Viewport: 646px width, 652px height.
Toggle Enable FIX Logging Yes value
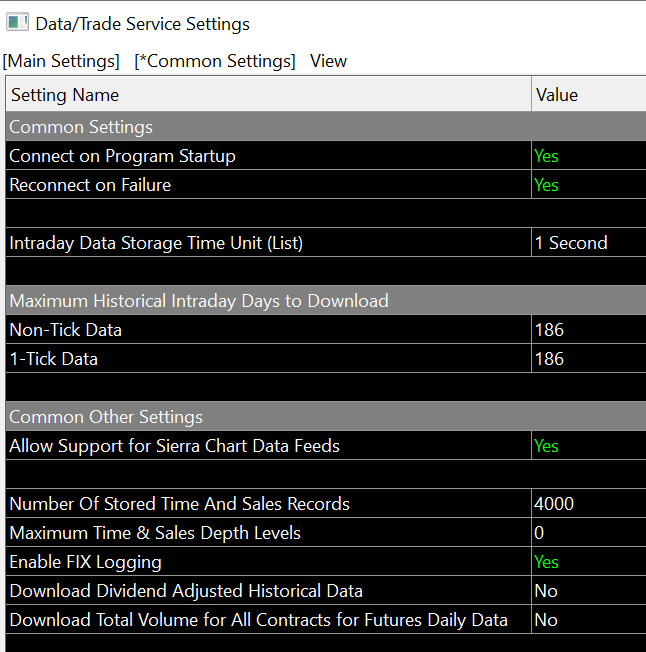[x=589, y=562]
